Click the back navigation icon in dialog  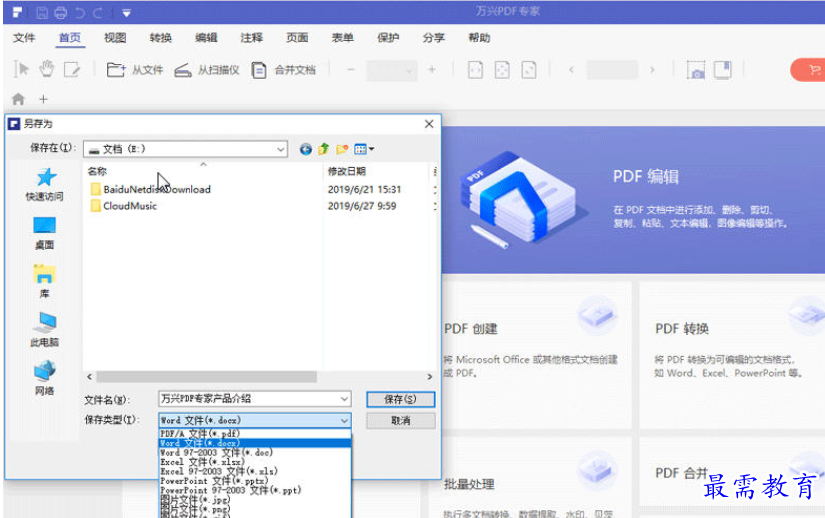pyautogui.click(x=306, y=149)
